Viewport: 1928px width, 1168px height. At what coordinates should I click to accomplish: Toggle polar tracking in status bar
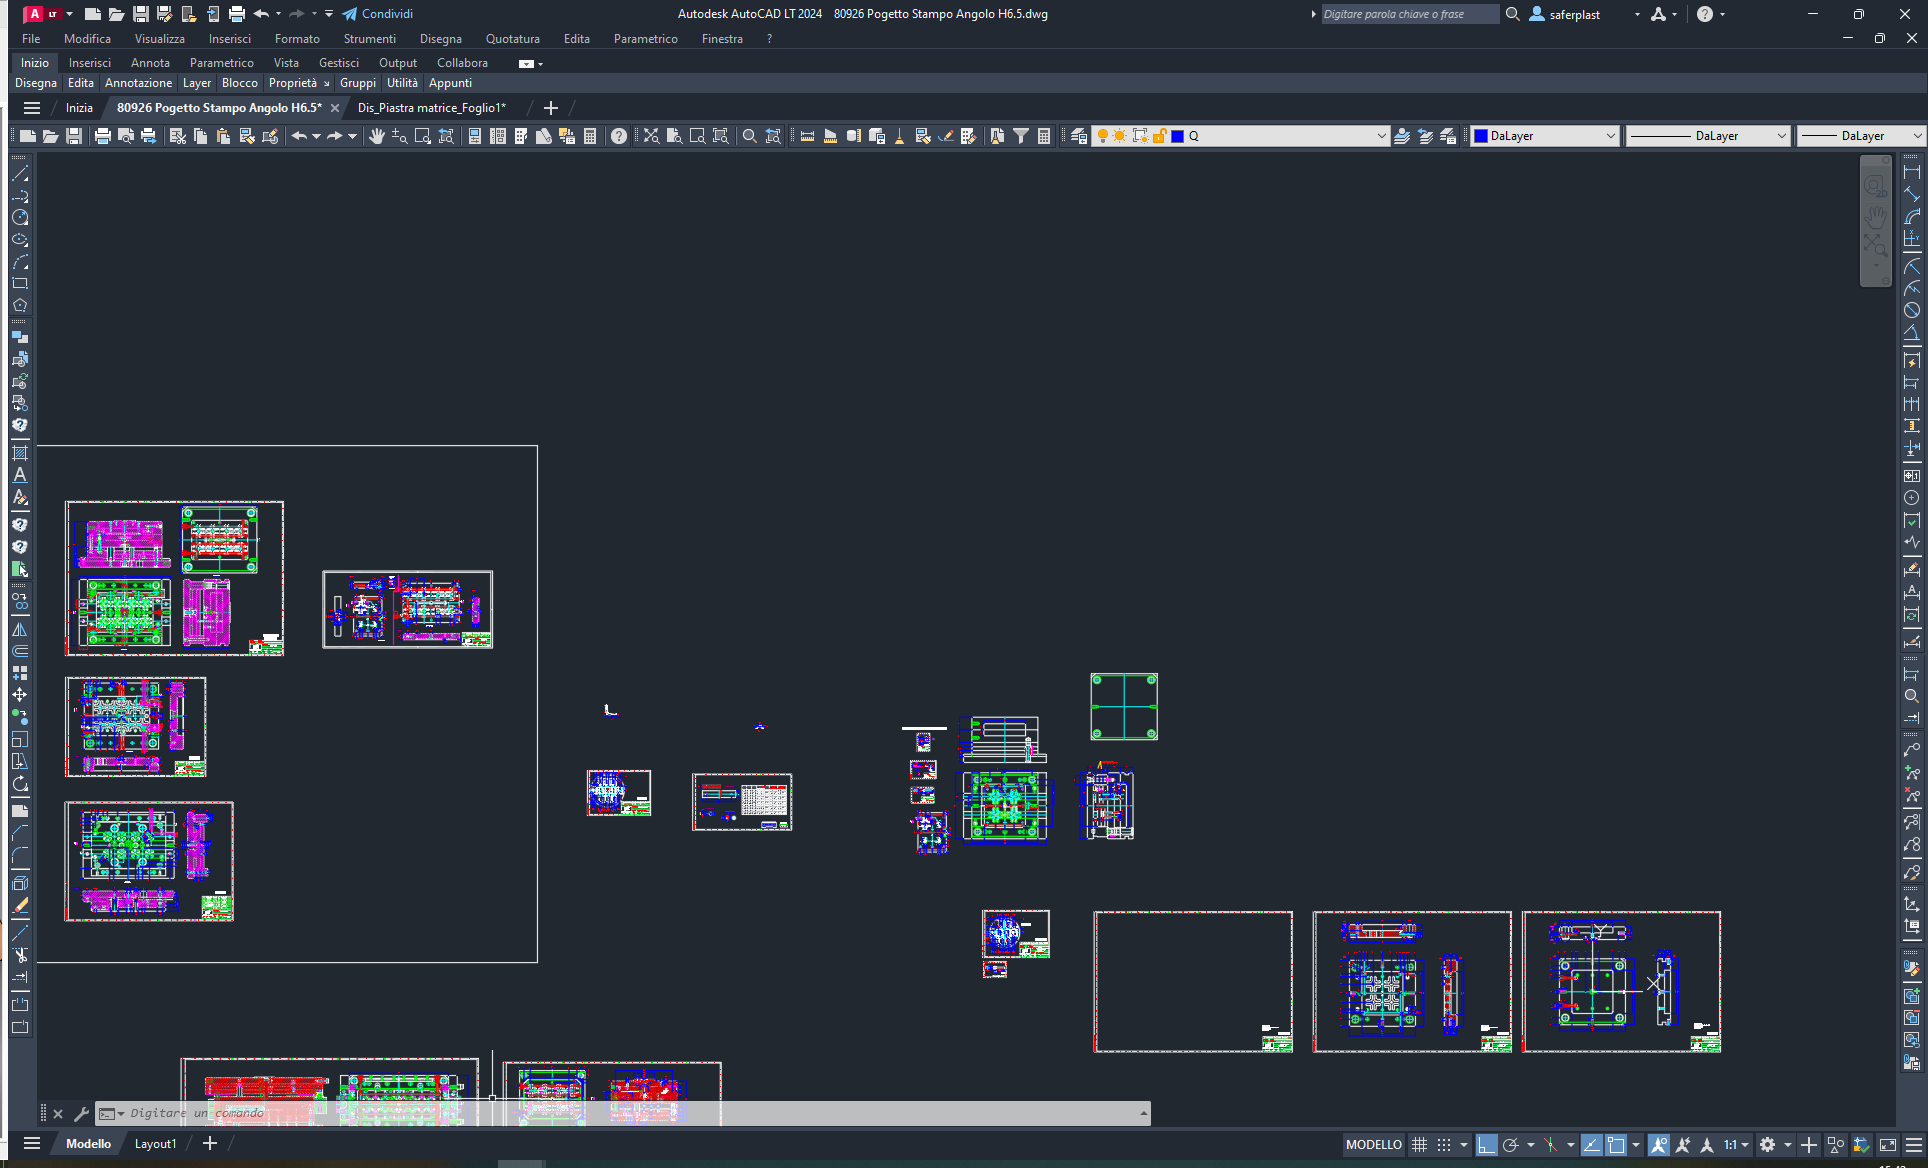(1511, 1145)
